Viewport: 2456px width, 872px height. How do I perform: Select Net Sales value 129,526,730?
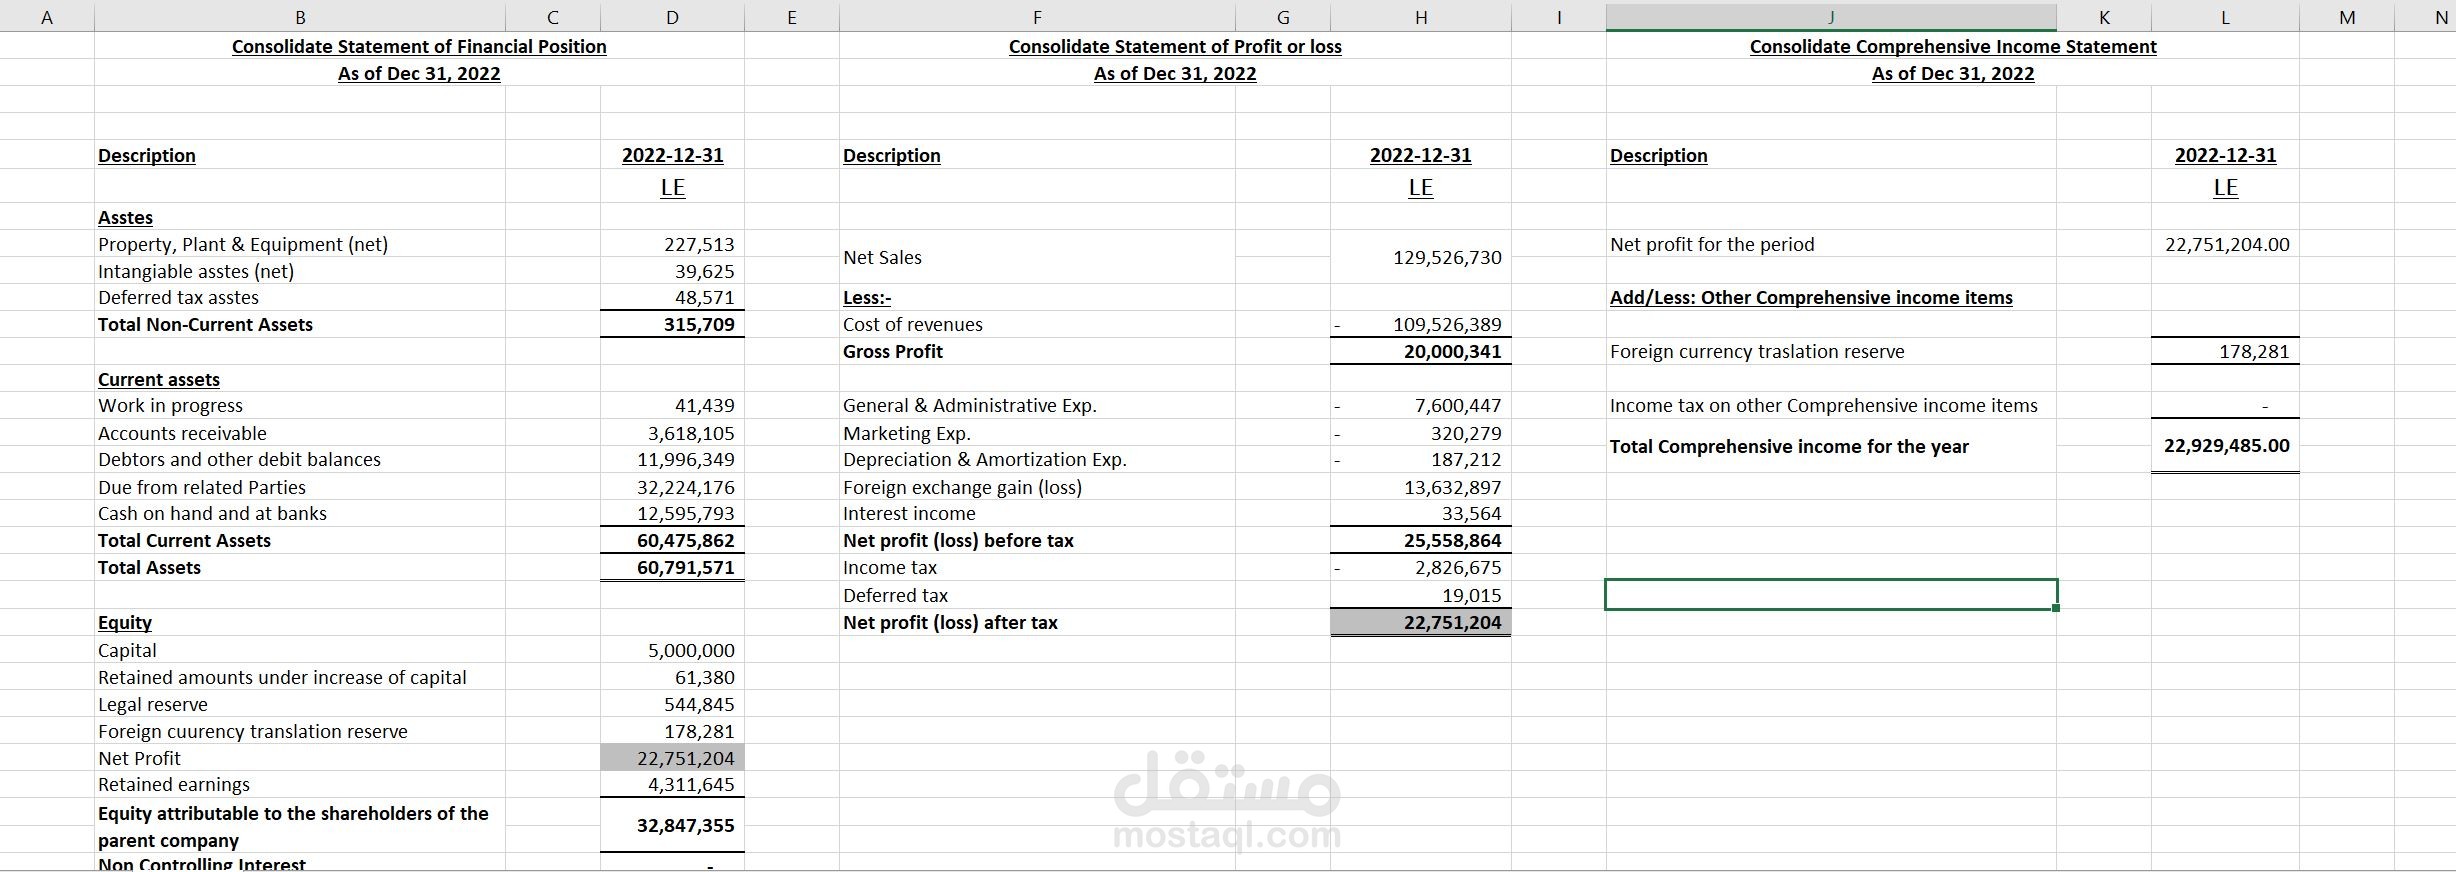1447,257
